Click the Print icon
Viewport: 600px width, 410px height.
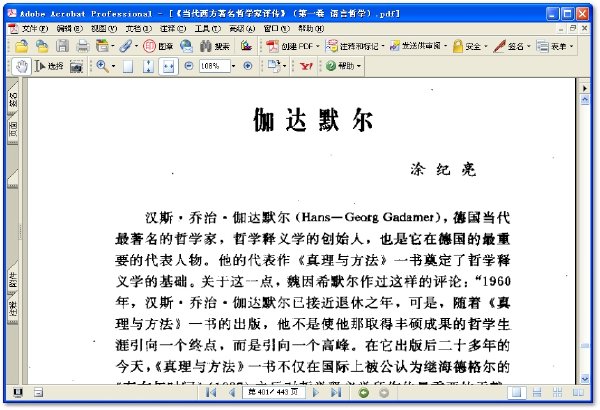pyautogui.click(x=82, y=46)
